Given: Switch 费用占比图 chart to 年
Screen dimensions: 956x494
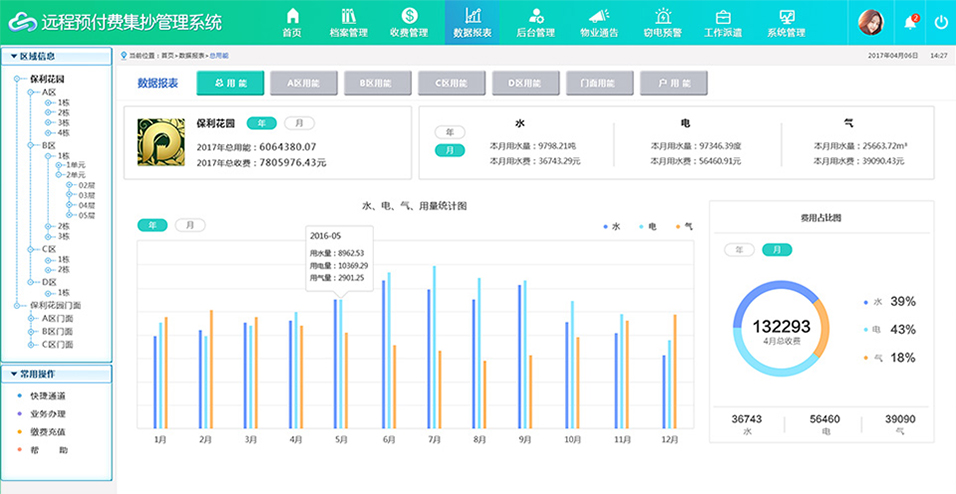Looking at the screenshot, I should (739, 249).
